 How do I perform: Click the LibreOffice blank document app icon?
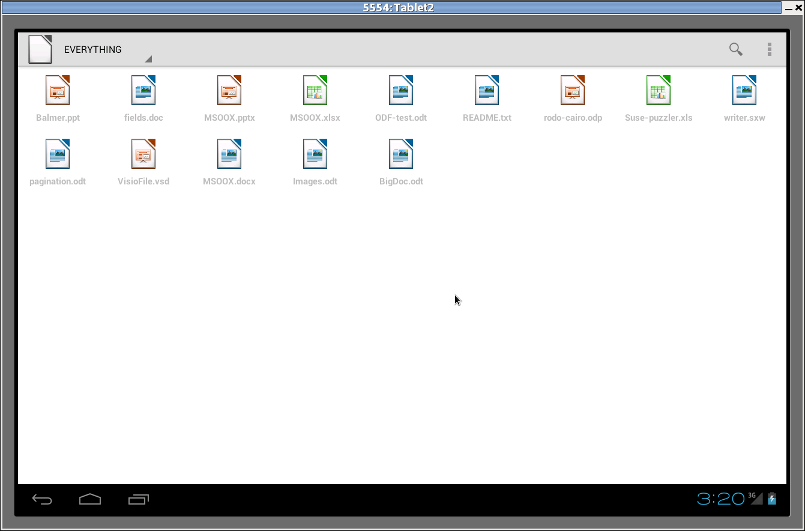point(40,49)
